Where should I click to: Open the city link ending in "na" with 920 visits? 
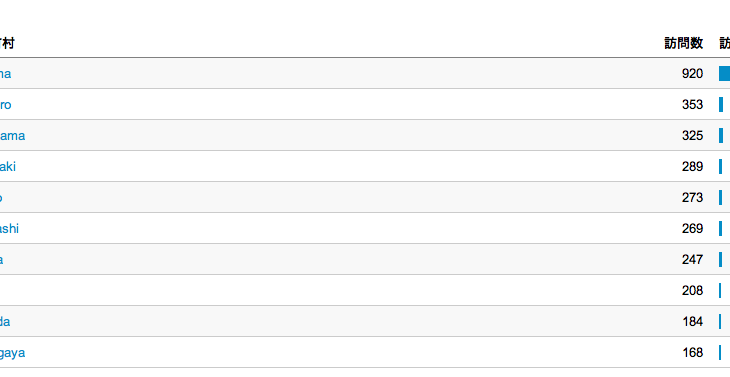click(x=5, y=74)
